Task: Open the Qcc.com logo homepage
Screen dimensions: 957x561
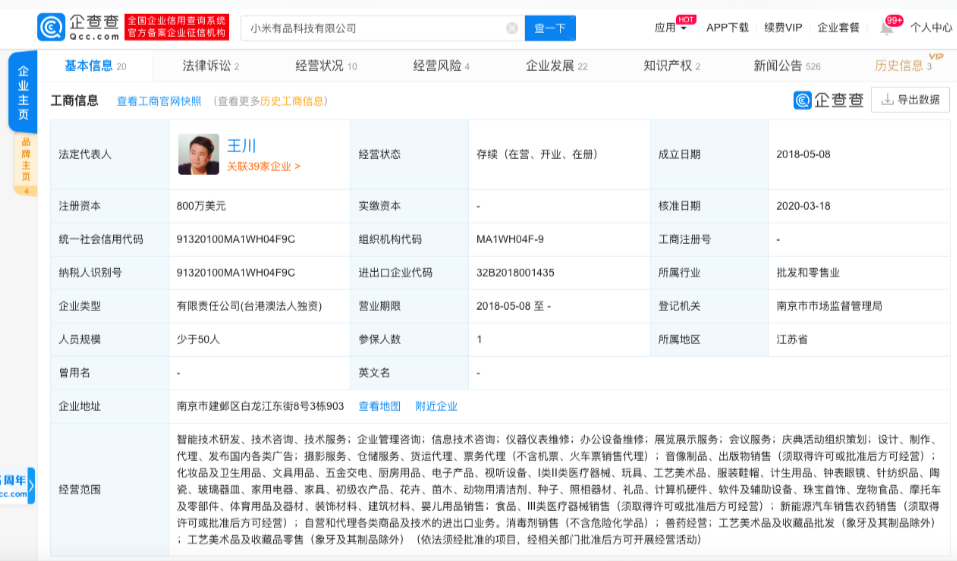Action: click(x=78, y=27)
